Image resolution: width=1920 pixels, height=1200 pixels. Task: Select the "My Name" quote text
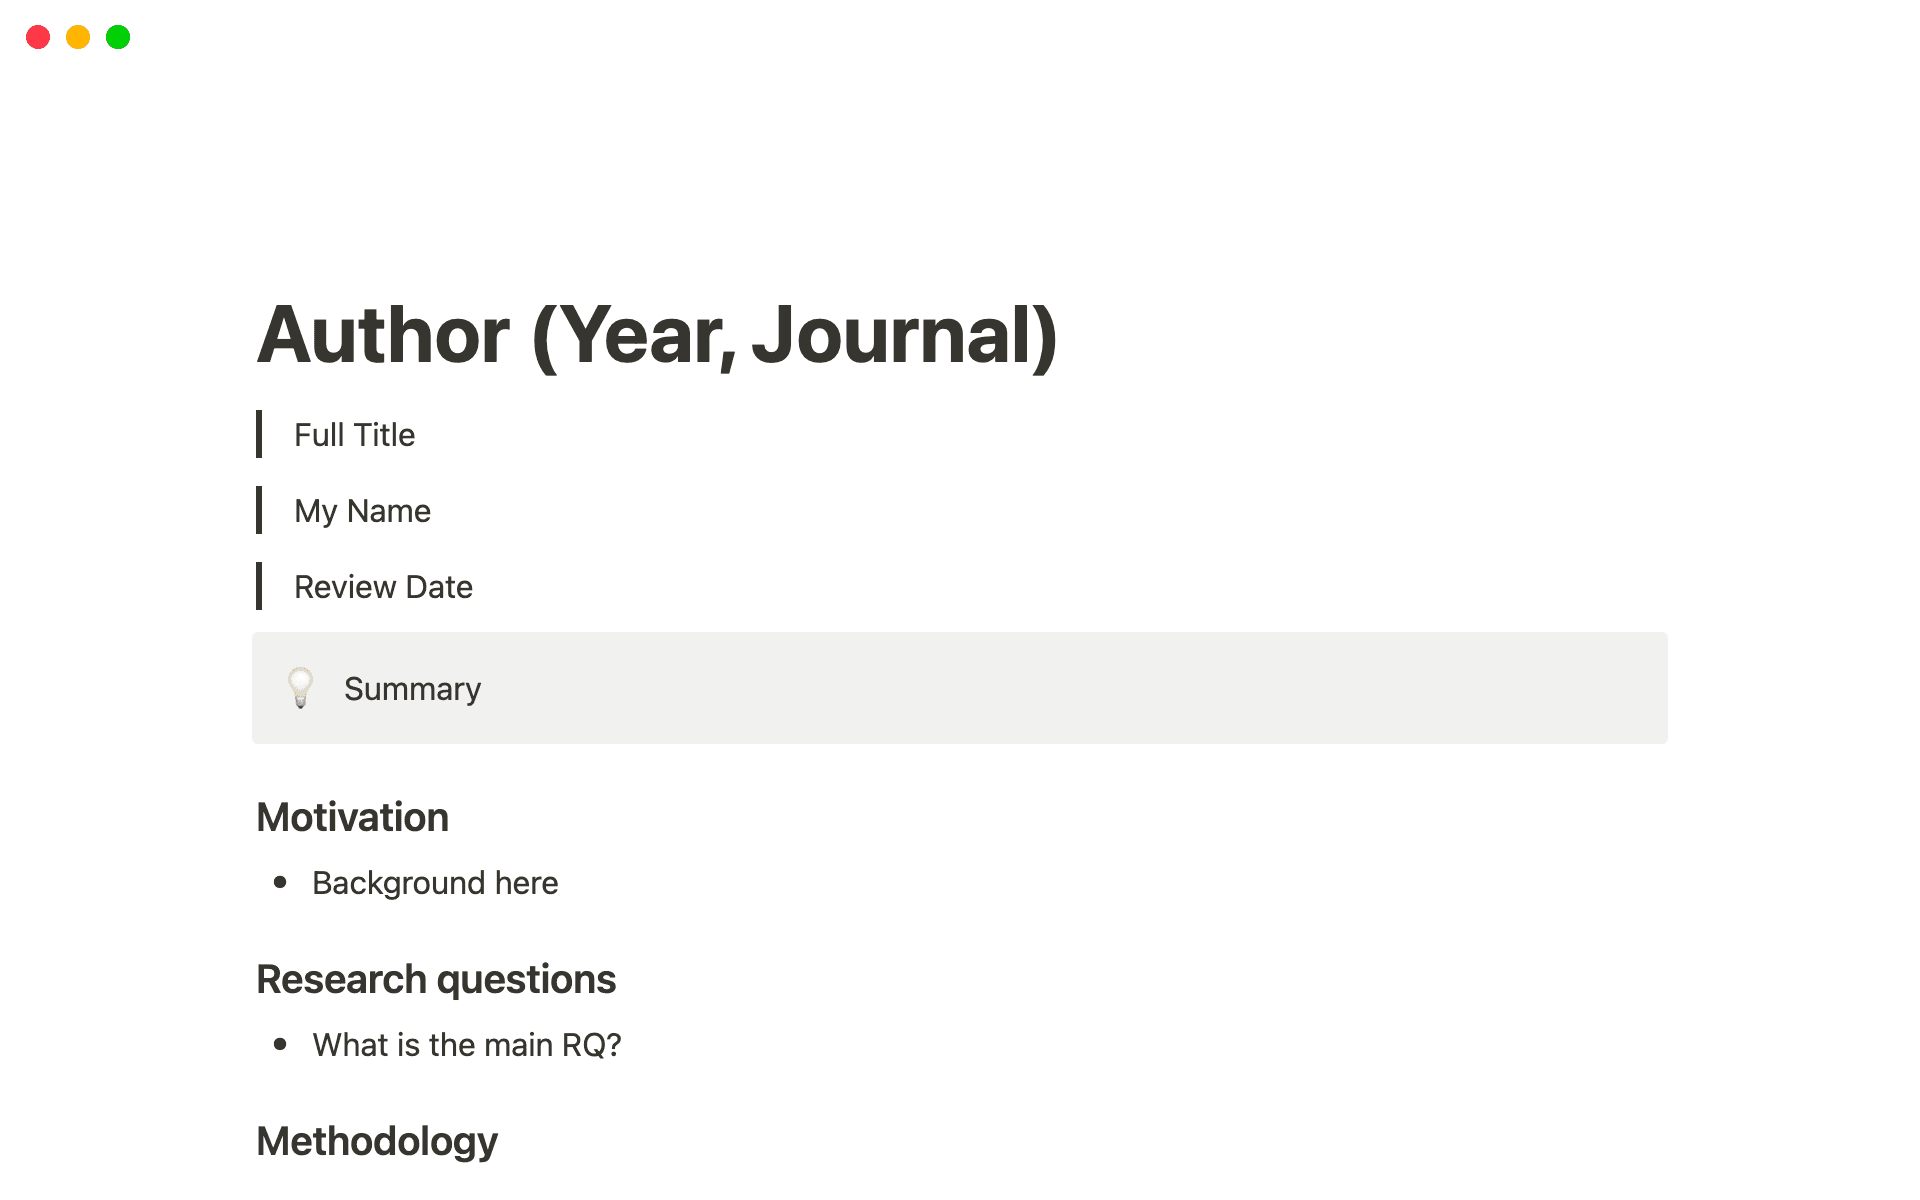(362, 511)
